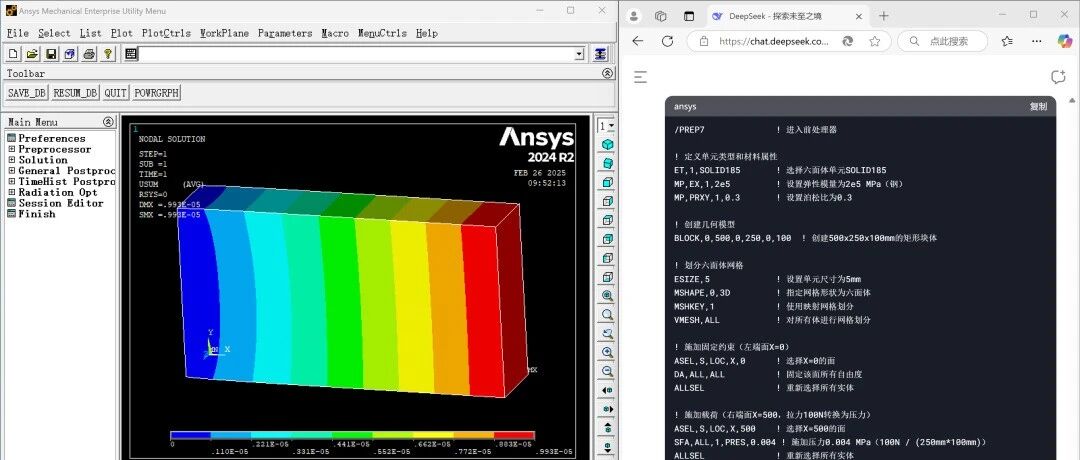Open the Select menu
The width and height of the screenshot is (1080, 460).
point(54,33)
